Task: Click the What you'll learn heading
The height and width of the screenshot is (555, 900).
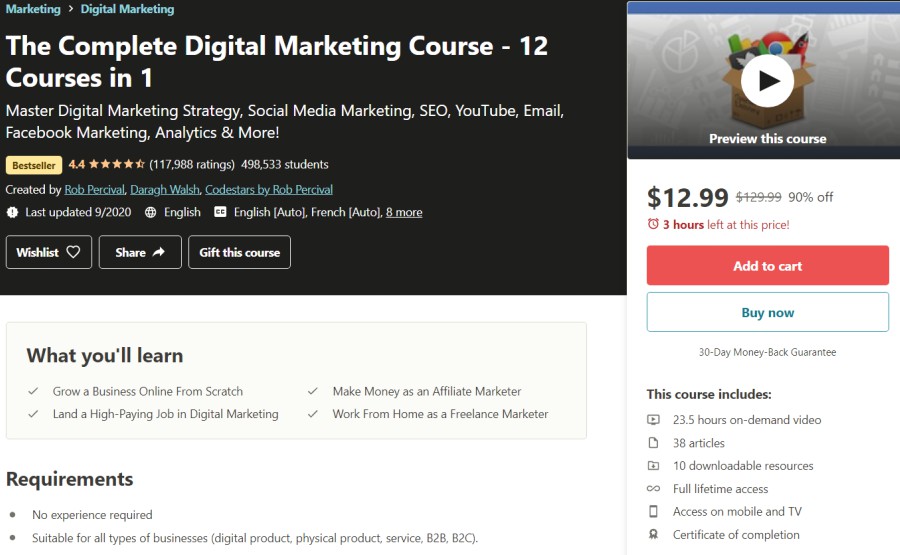Action: (x=104, y=355)
